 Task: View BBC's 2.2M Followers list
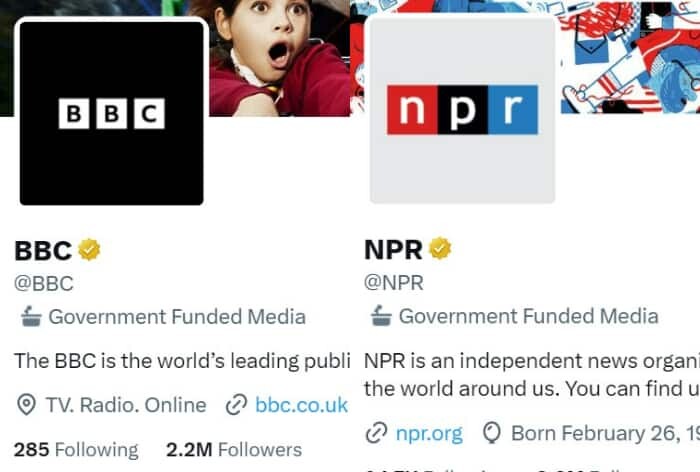(234, 450)
